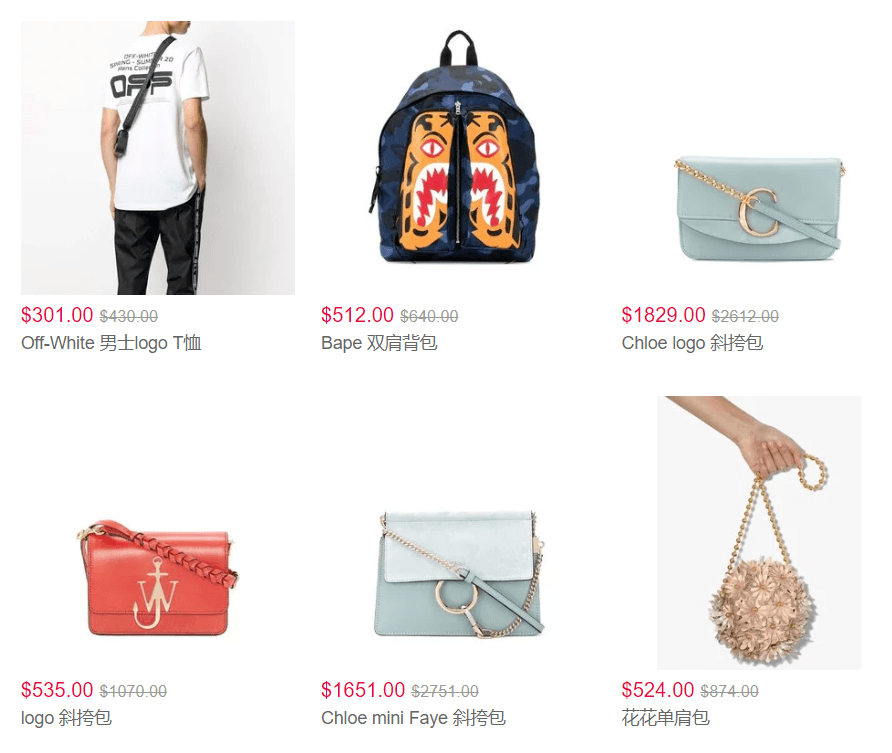Click the $1651.00 sale price

(x=363, y=690)
